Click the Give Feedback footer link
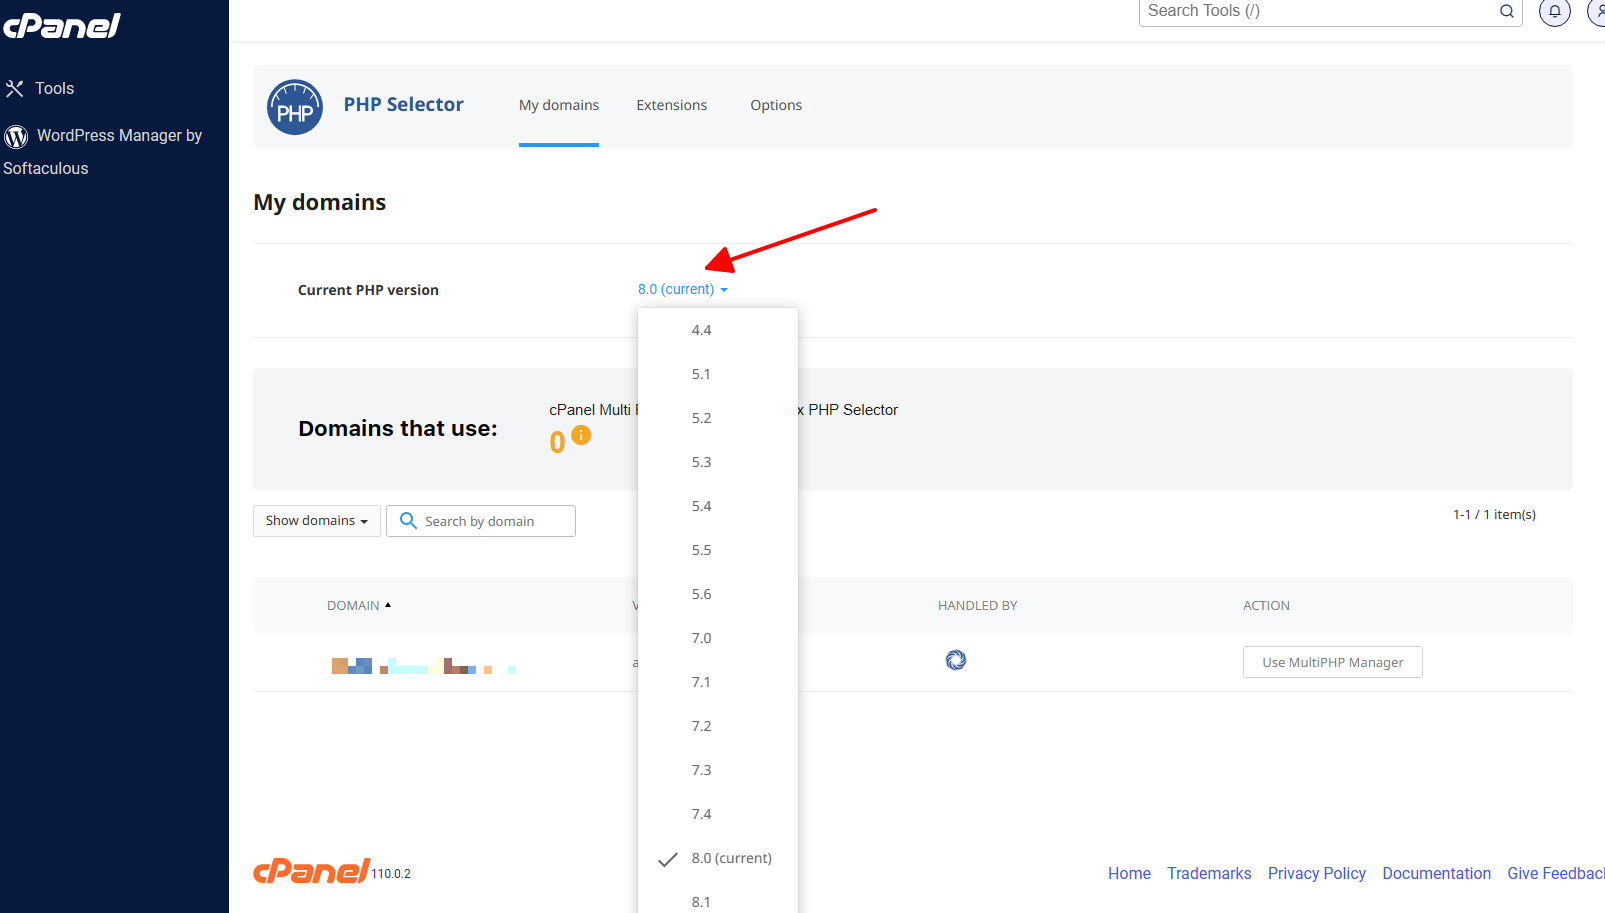This screenshot has height=913, width=1605. pos(1556,874)
